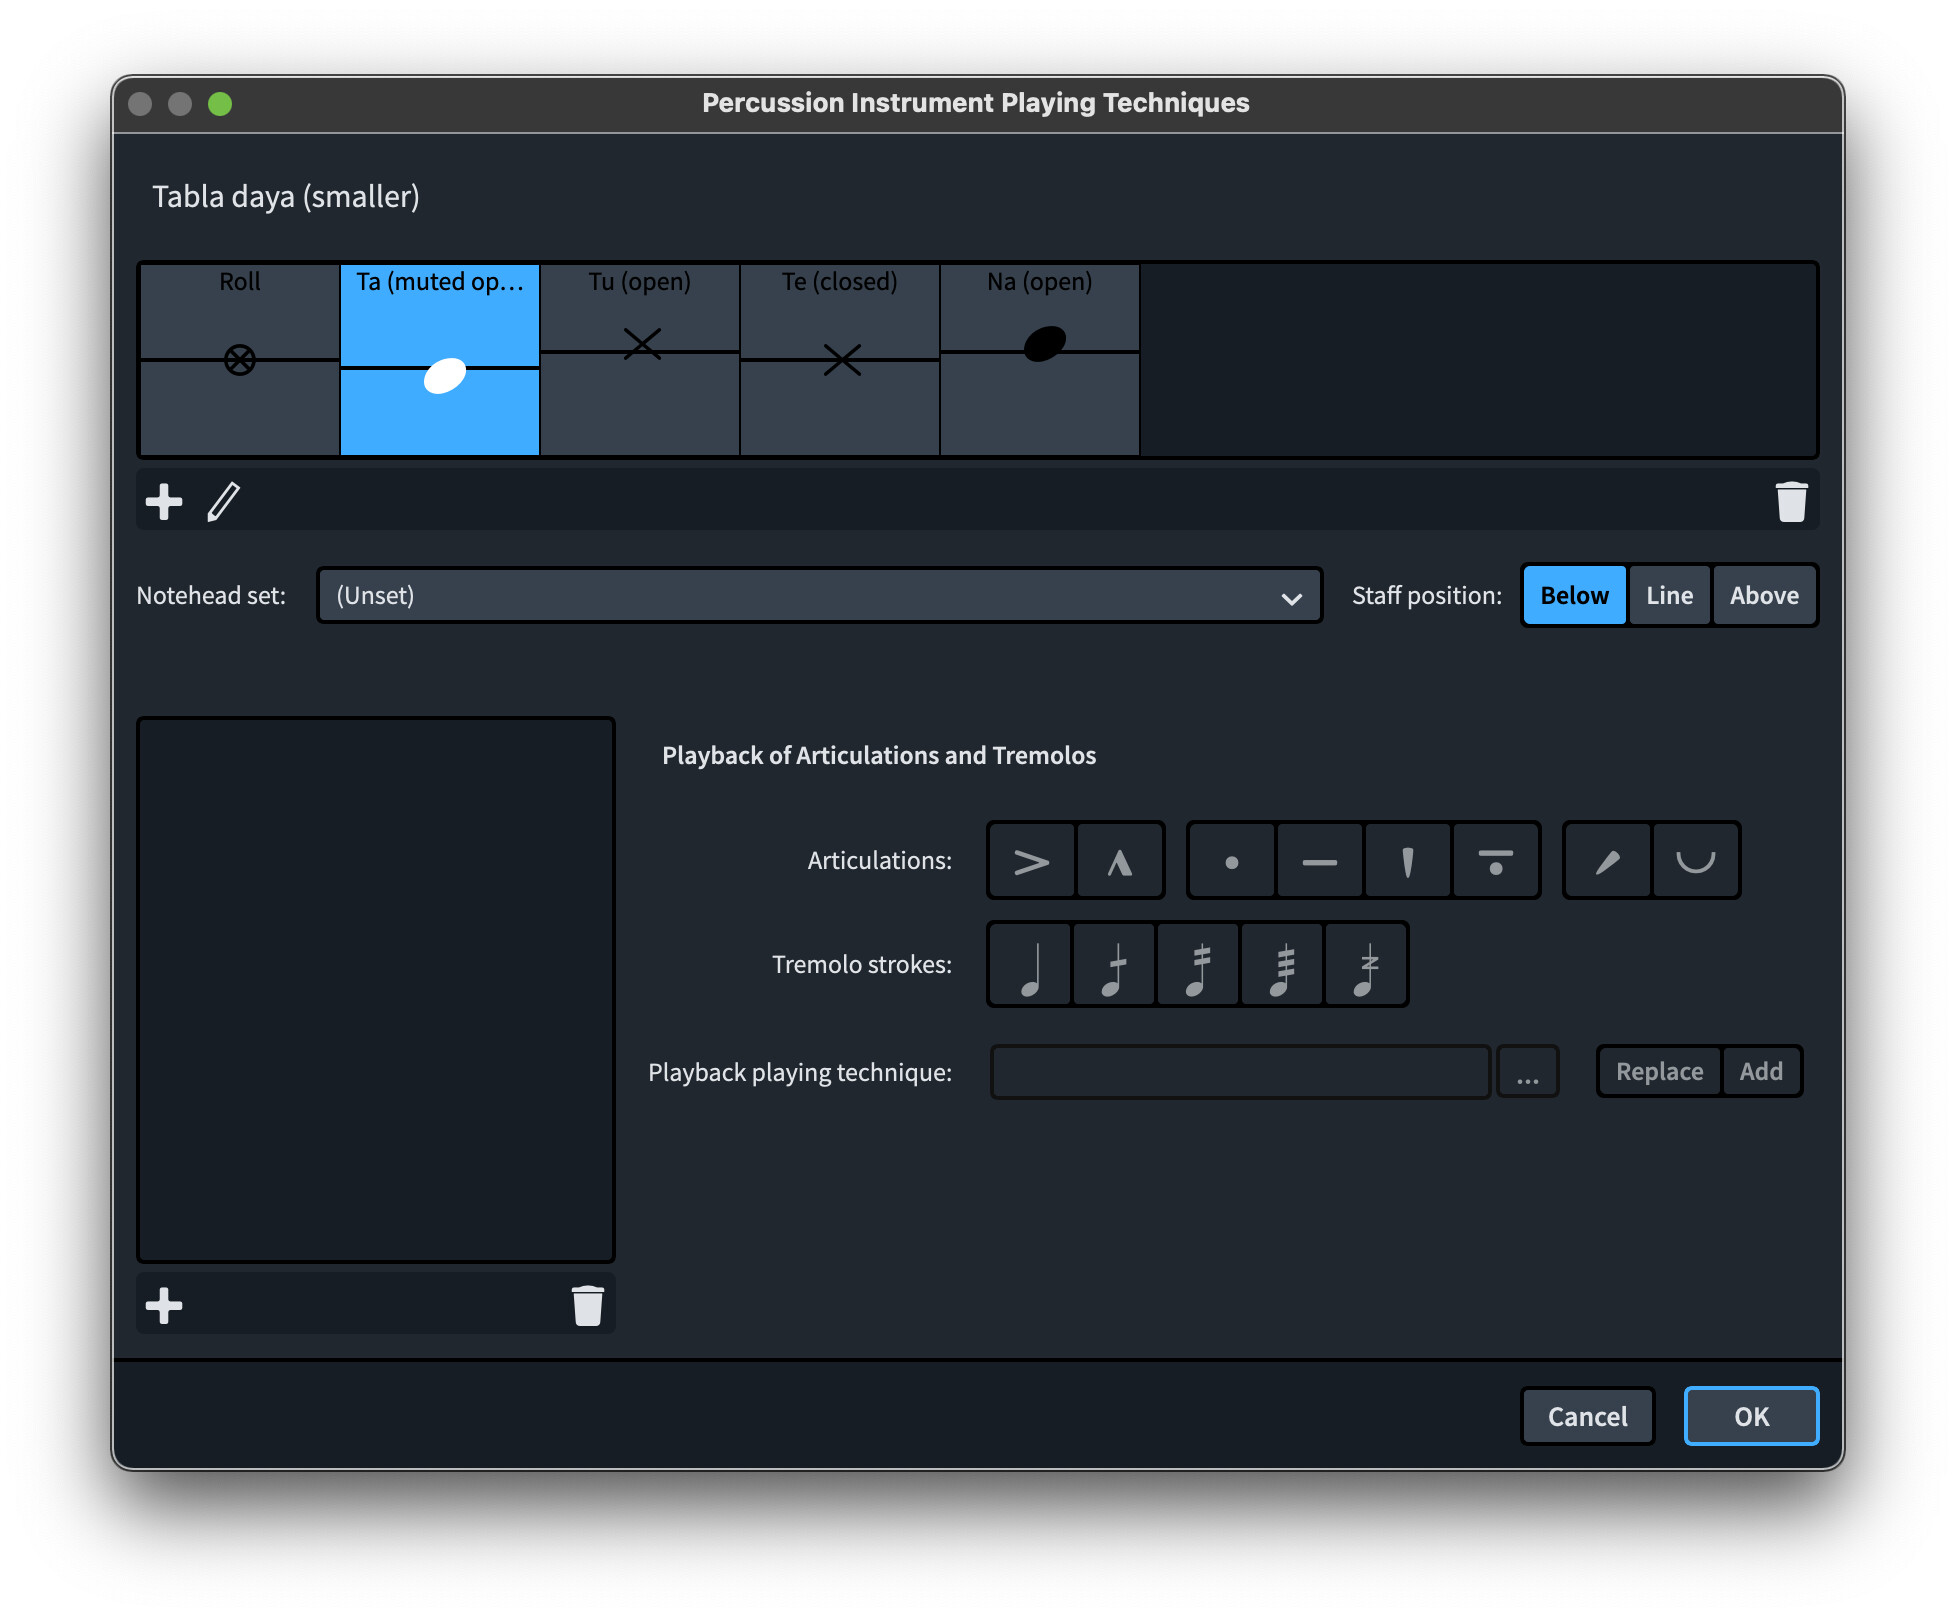Pick the three-stroke tremolo note
The height and width of the screenshot is (1618, 1956).
point(1282,965)
